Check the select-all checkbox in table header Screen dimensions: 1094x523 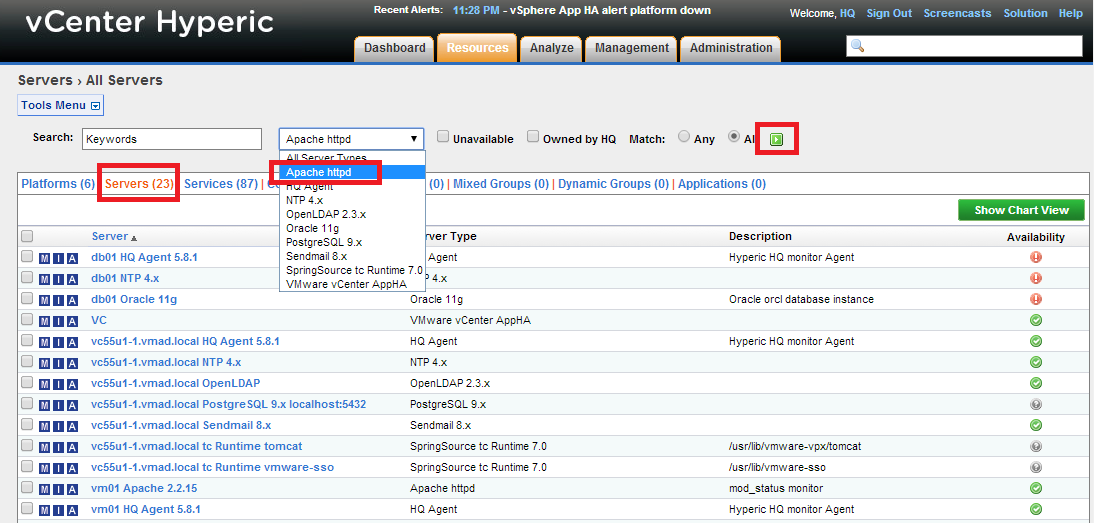27,236
